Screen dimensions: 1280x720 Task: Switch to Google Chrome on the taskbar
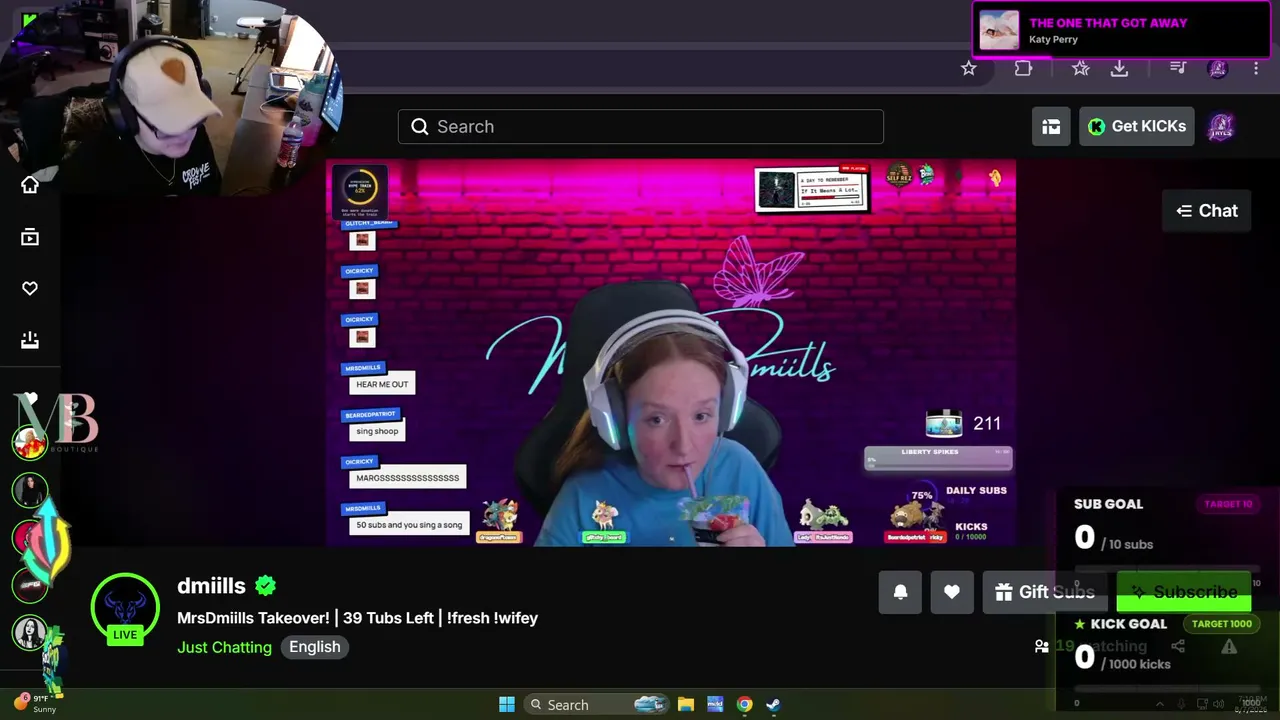[x=744, y=705]
